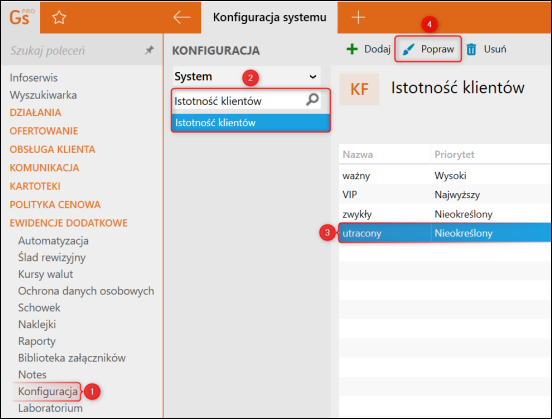Select the VIP row in table

tap(445, 194)
